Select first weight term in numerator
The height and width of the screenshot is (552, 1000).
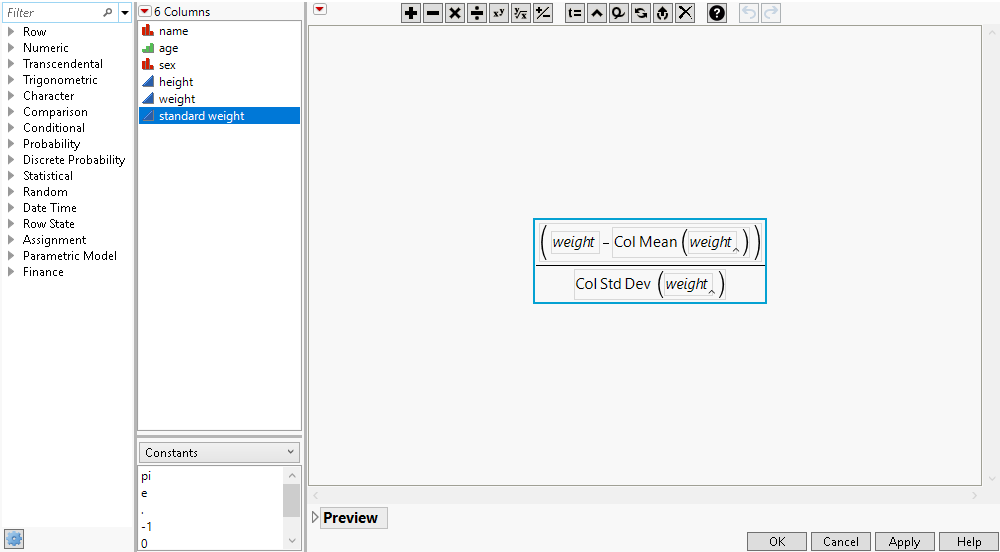click(575, 242)
